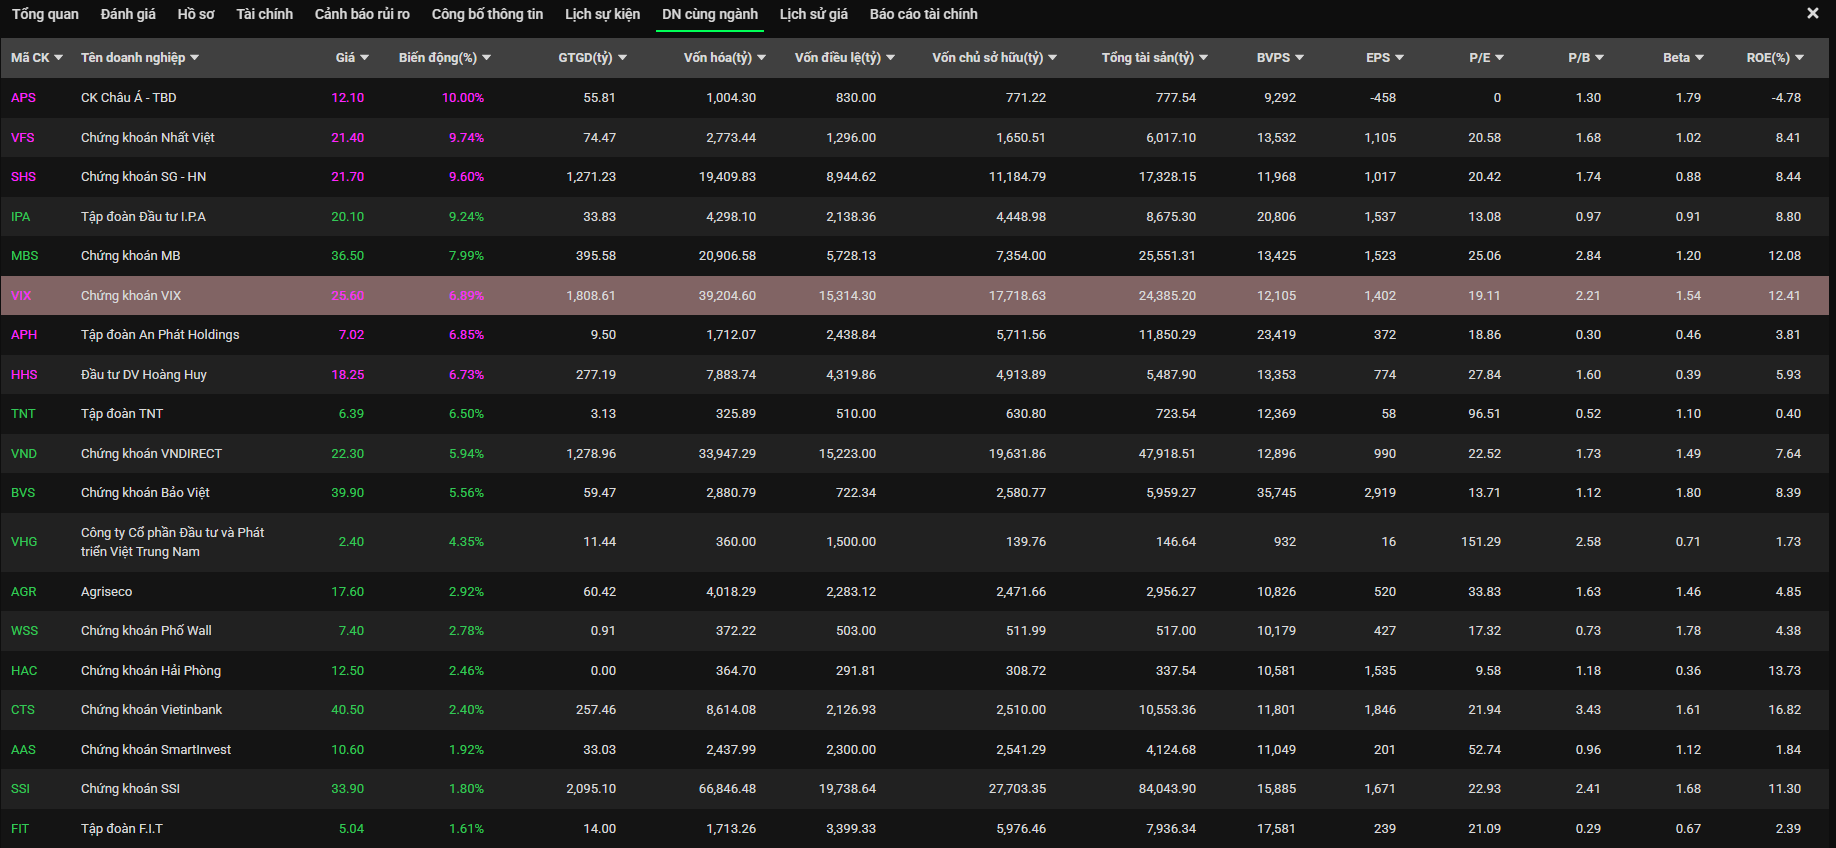1836x848 pixels.
Task: Sort by the Vốn hóa(tỷ) column arrow
Action: coord(761,58)
